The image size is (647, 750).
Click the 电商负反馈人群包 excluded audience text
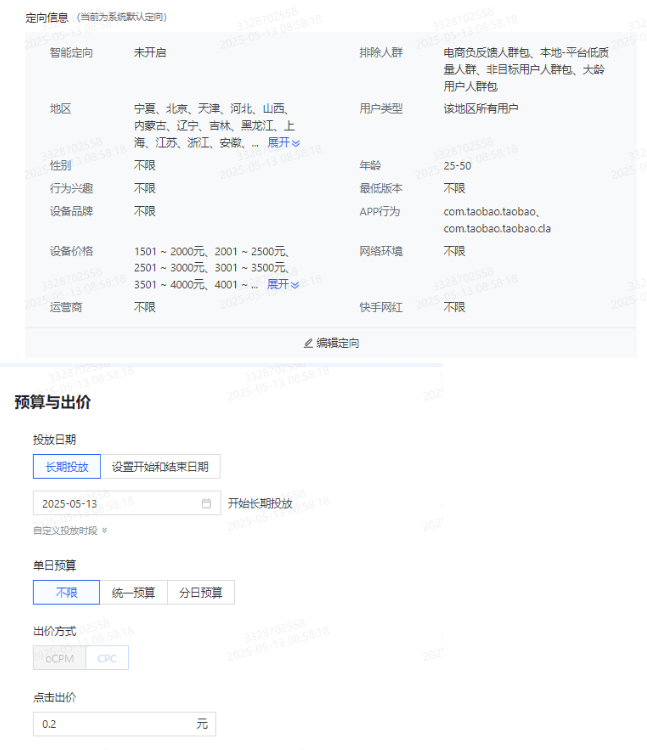click(486, 53)
